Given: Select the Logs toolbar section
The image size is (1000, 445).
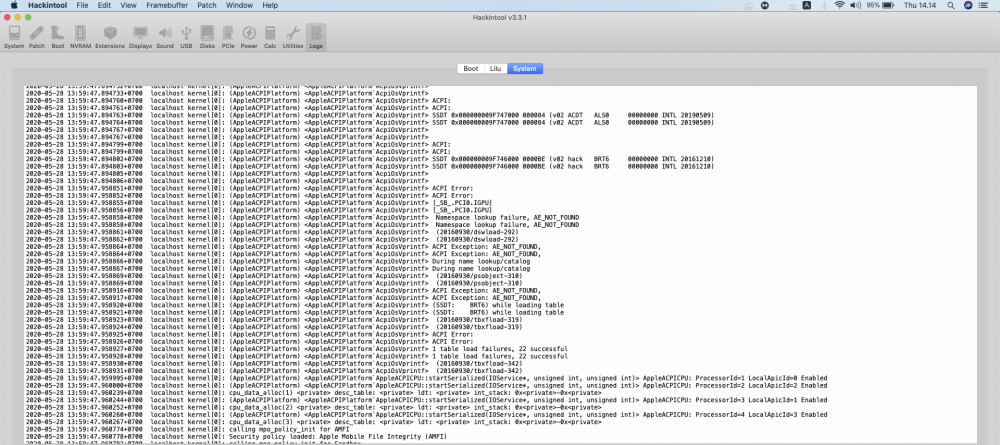Looking at the screenshot, I should (x=316, y=37).
